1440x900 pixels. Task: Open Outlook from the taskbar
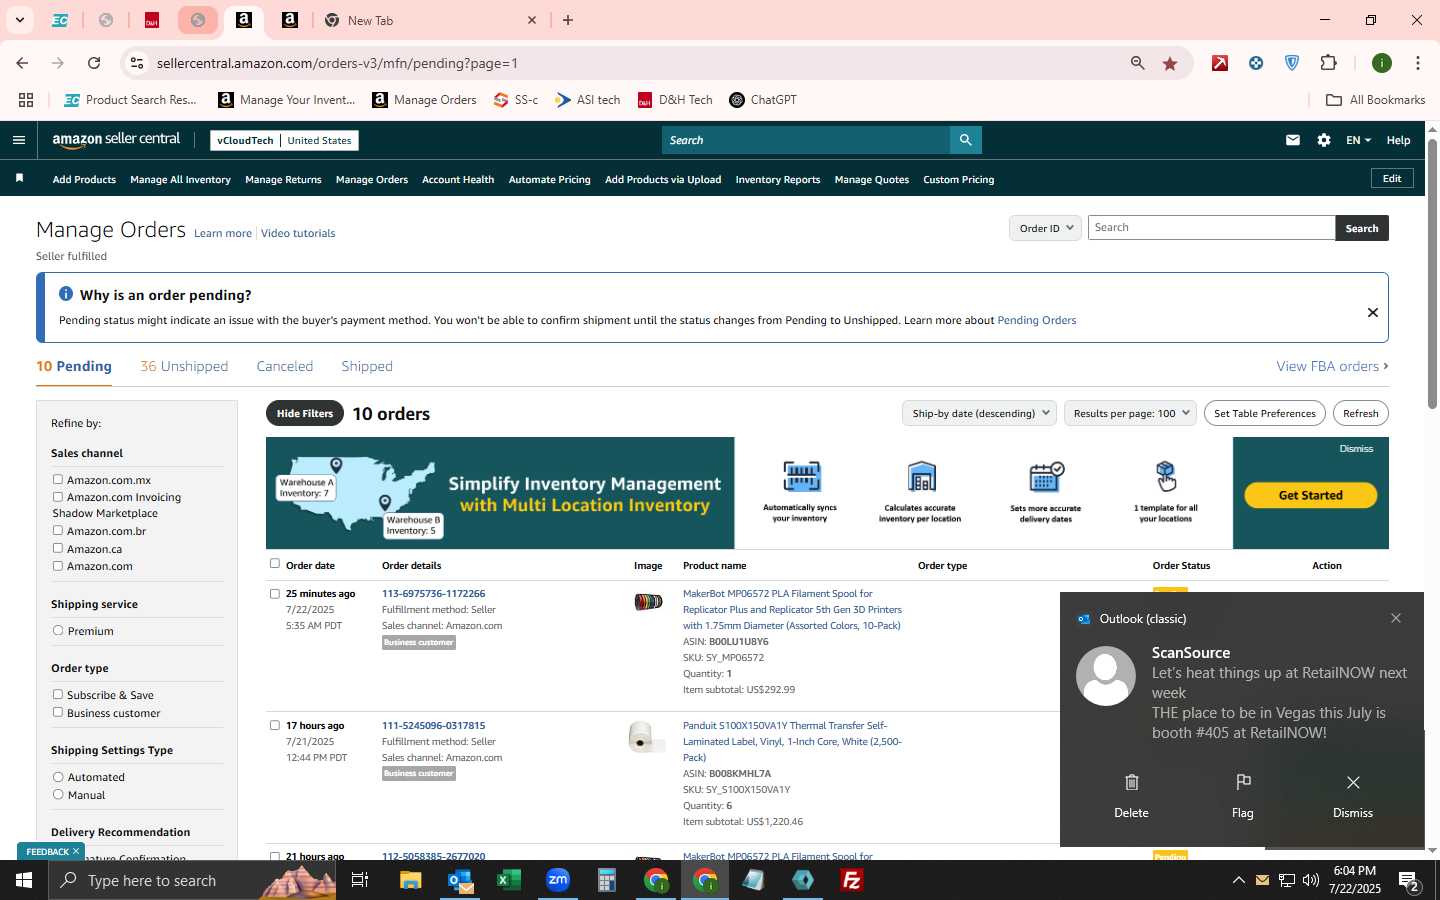(461, 881)
